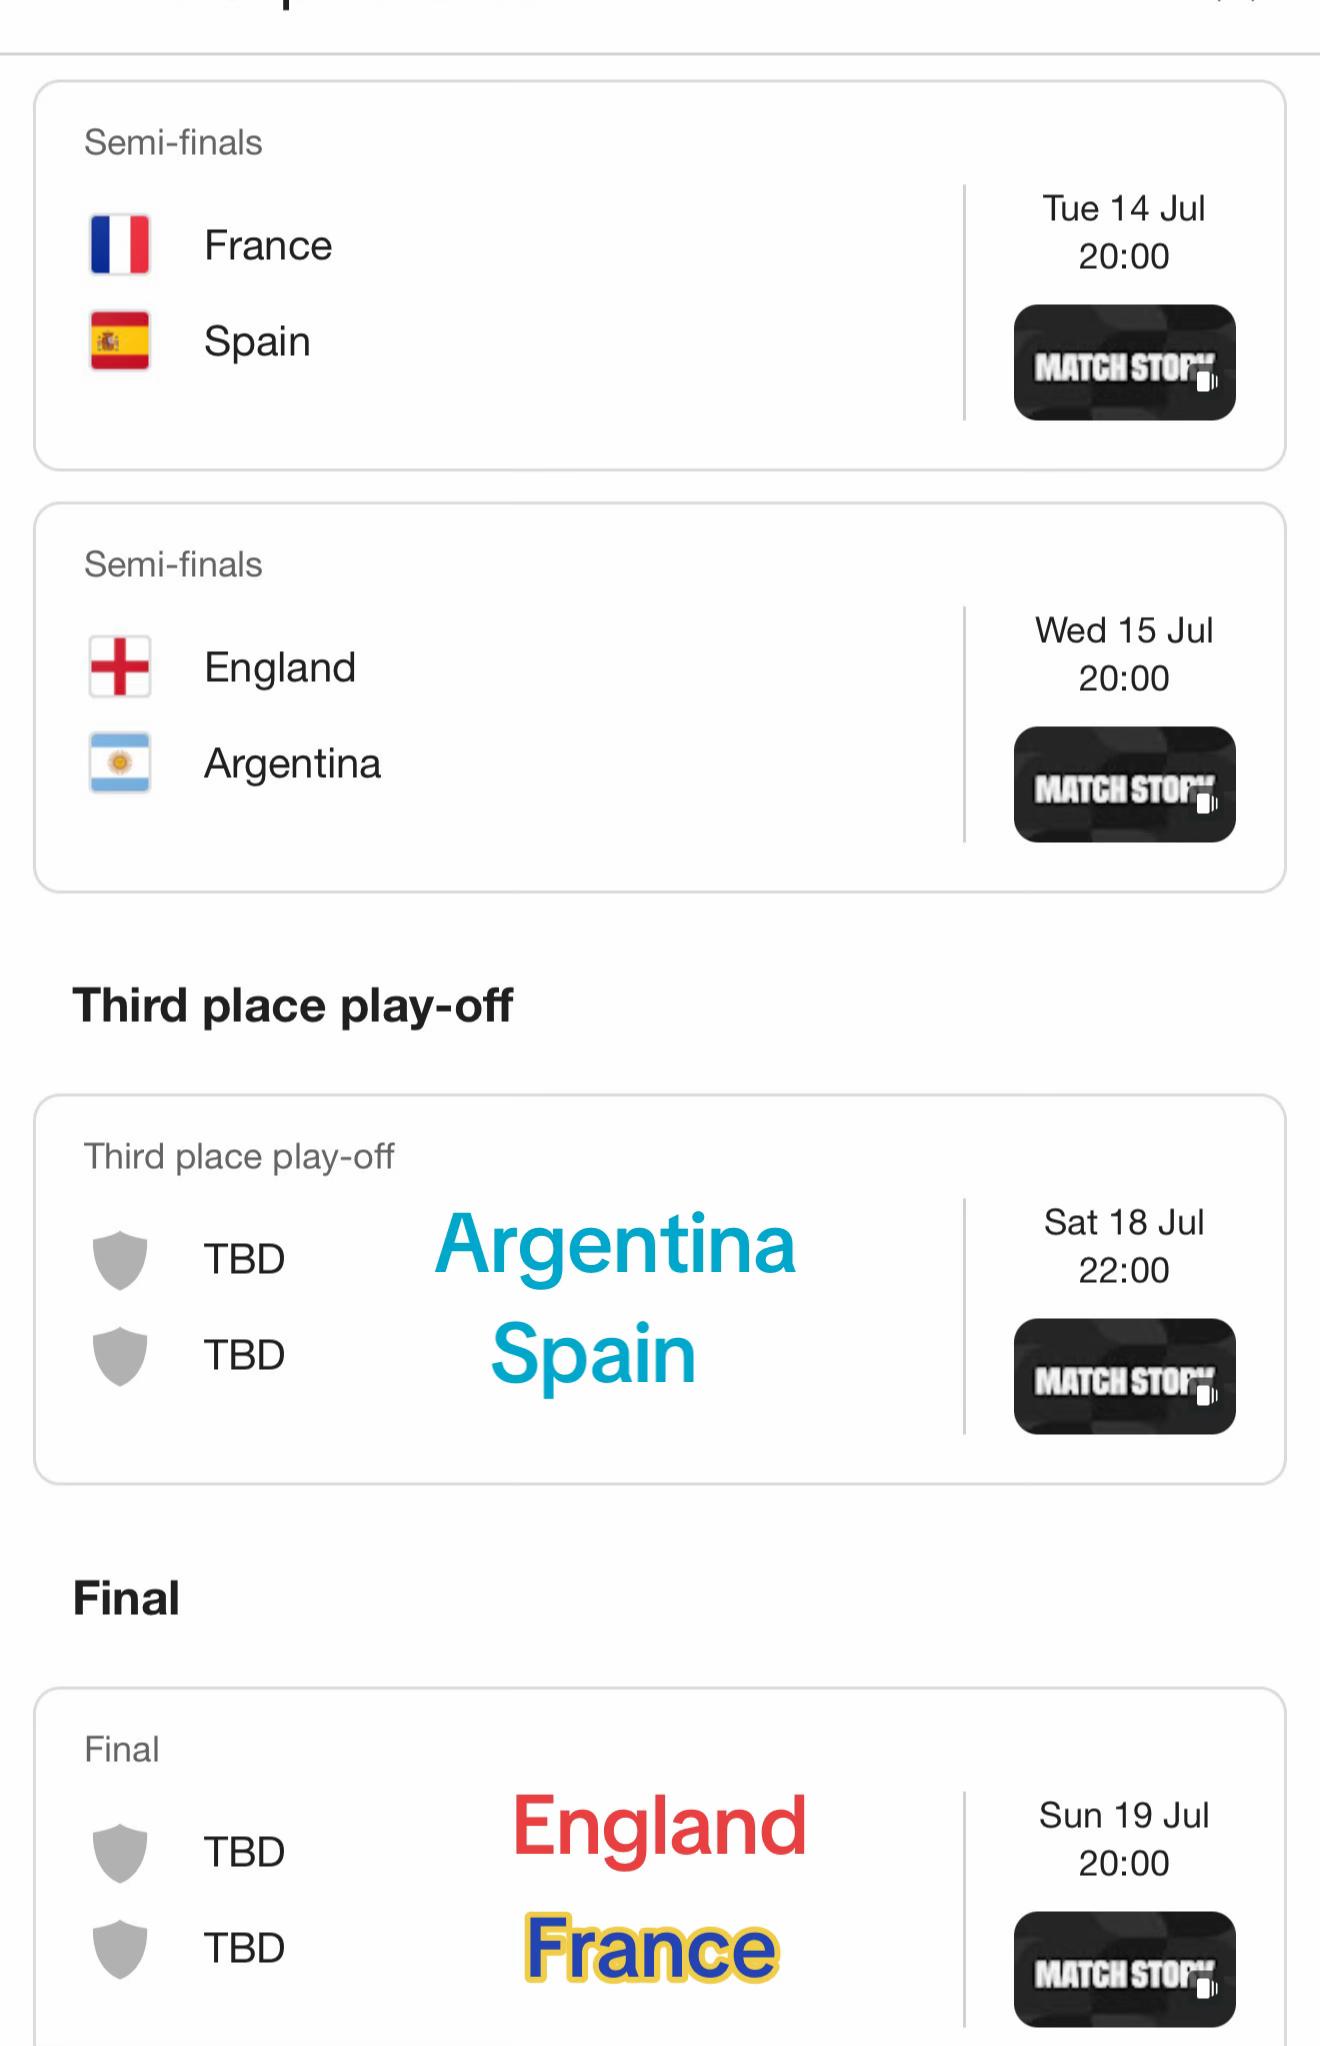Click the Sun 19 Jul 20:00 kickoff time
The height and width of the screenshot is (2046, 1320).
1124,1839
